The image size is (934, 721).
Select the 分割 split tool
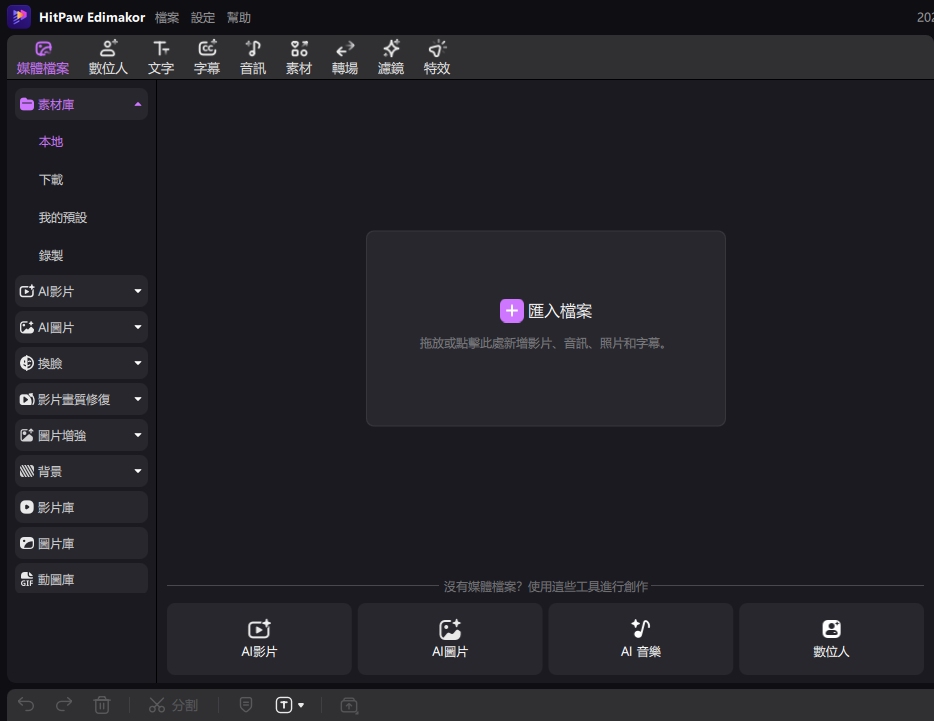[x=173, y=704]
